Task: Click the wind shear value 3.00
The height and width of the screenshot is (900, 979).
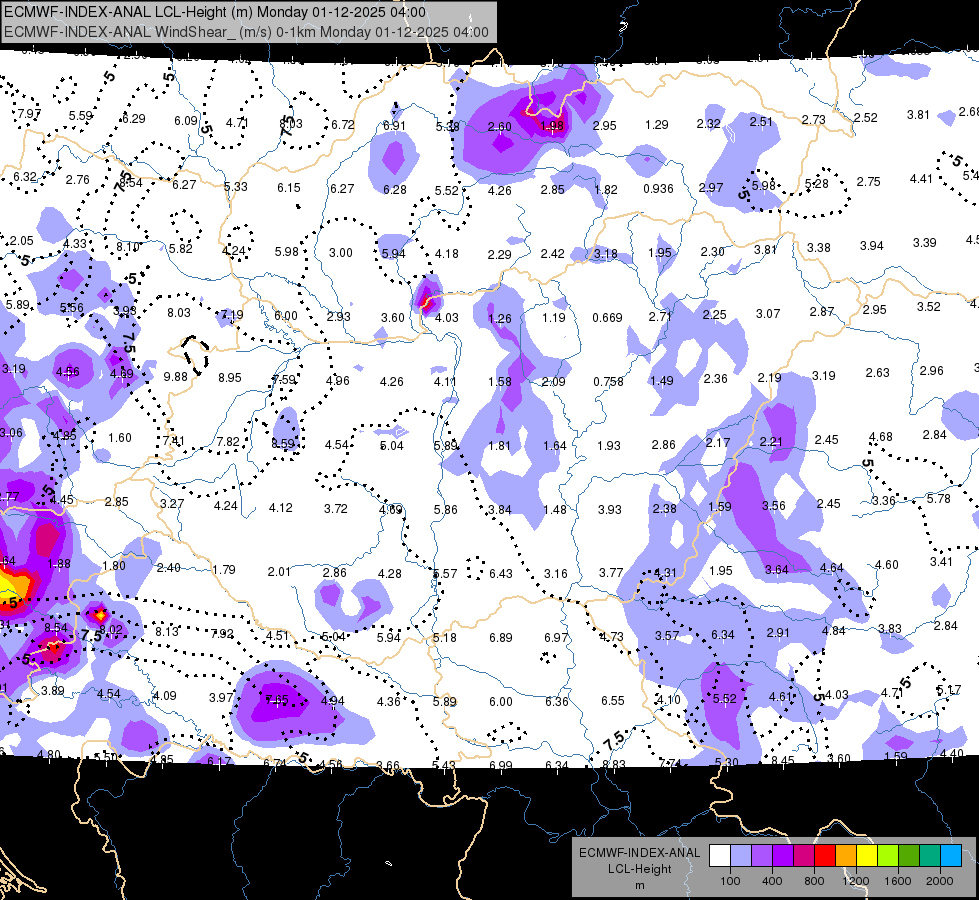Action: point(341,252)
